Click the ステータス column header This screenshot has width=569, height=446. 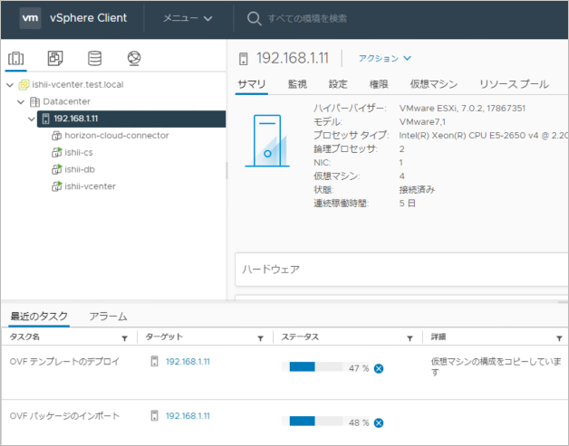[x=300, y=337]
